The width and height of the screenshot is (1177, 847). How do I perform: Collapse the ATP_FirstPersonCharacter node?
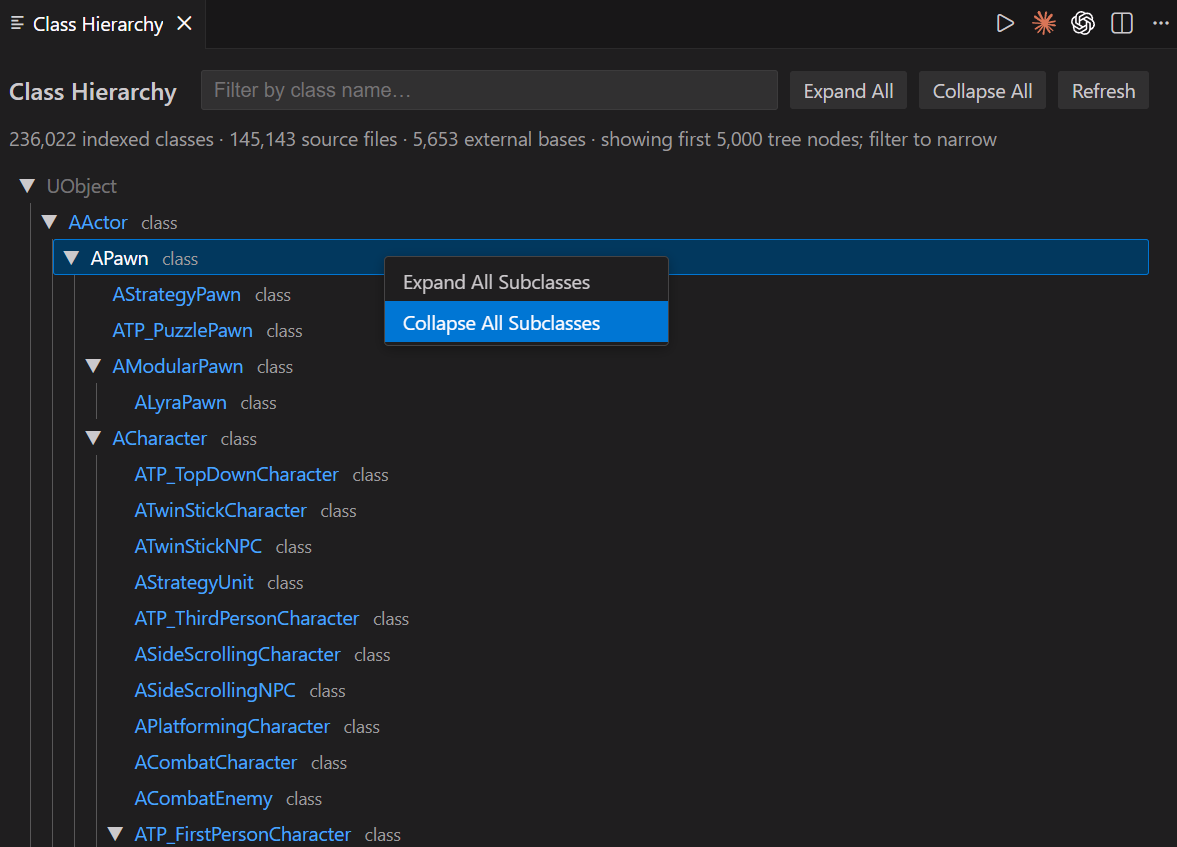tap(115, 833)
